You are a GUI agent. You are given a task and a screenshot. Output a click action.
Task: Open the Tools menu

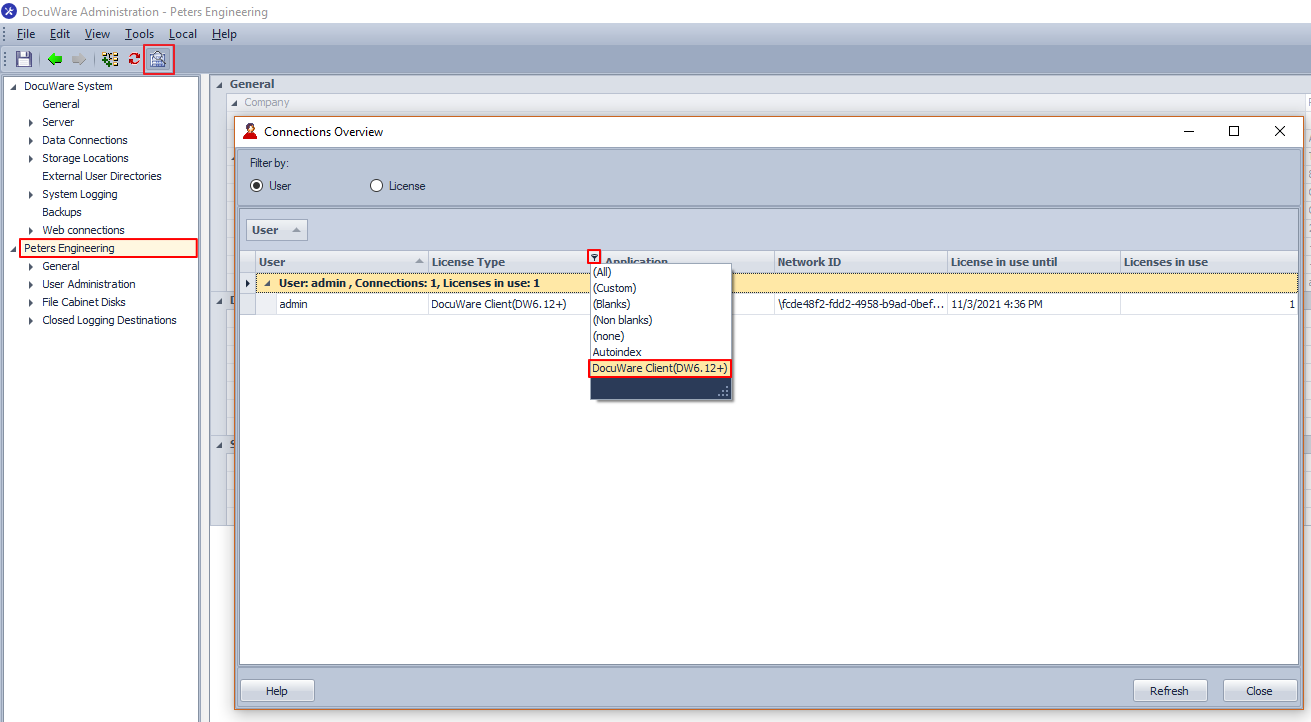coord(139,34)
